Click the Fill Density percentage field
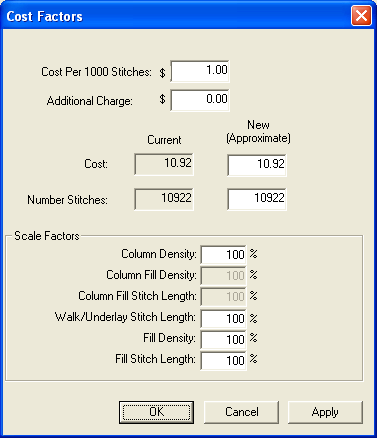This screenshot has width=382, height=442. tap(223, 340)
